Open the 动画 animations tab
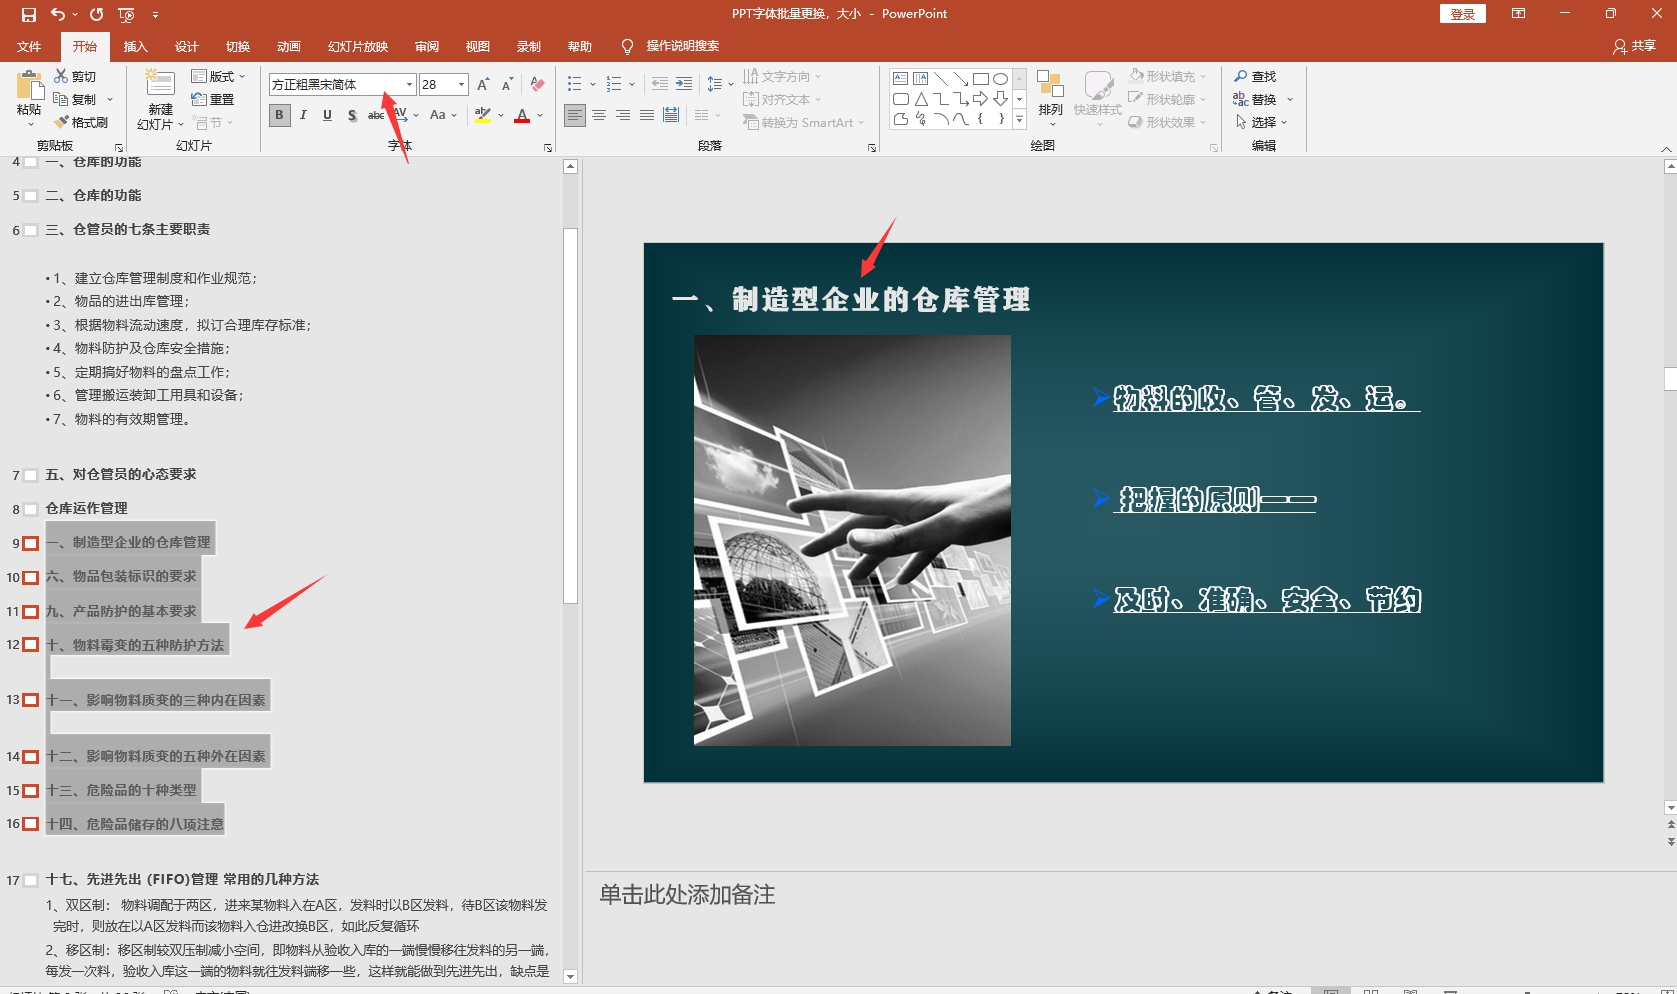 (x=288, y=47)
